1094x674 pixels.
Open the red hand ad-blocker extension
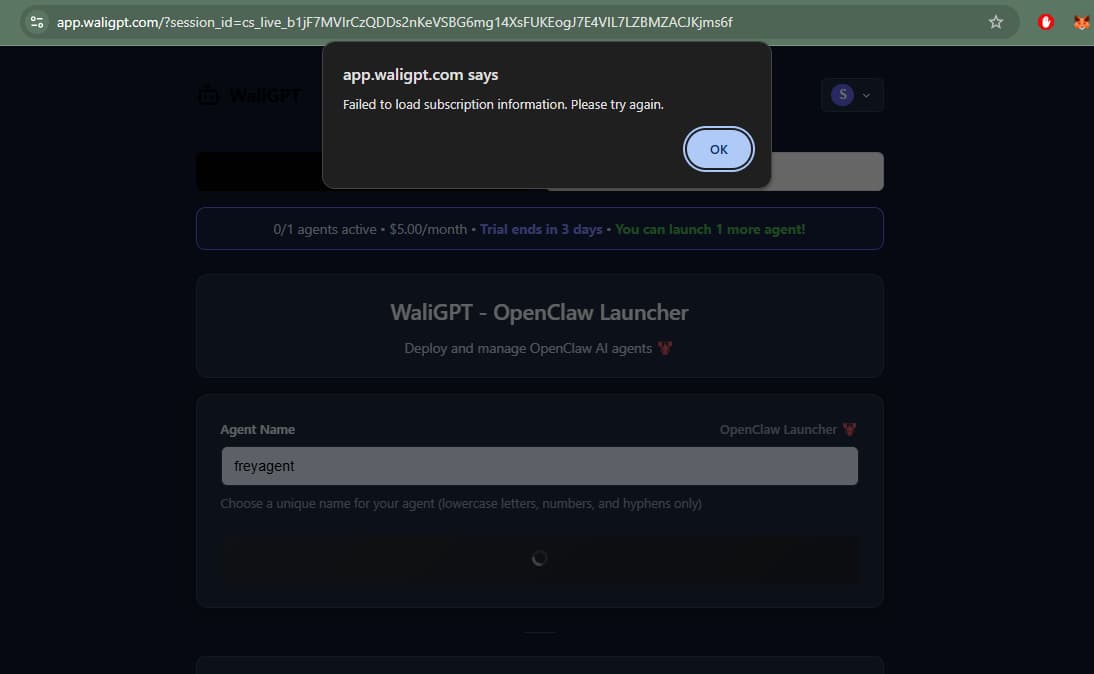(1046, 22)
